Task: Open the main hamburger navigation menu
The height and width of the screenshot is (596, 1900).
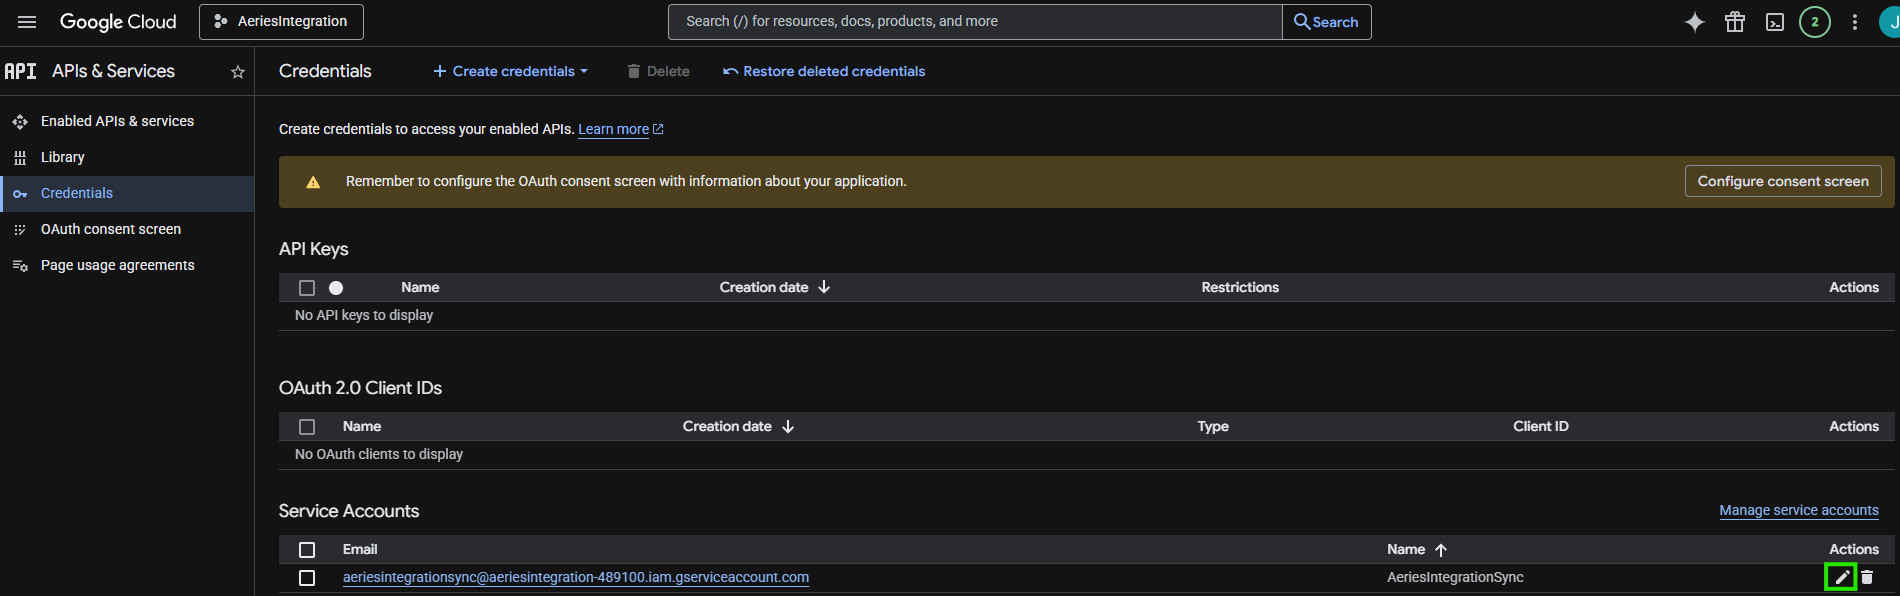Action: click(x=27, y=22)
